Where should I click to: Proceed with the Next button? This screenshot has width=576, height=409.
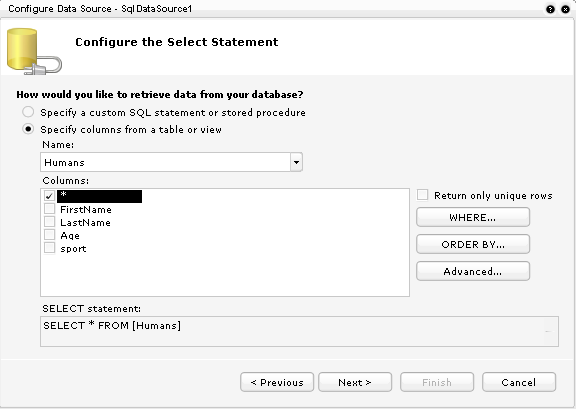(355, 382)
